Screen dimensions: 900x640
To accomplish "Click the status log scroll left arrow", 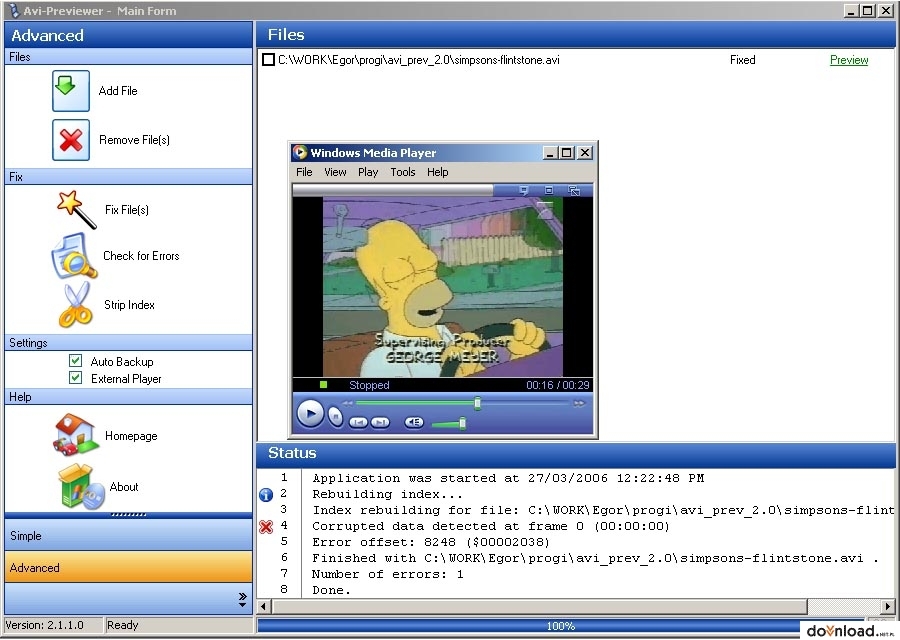I will [264, 606].
